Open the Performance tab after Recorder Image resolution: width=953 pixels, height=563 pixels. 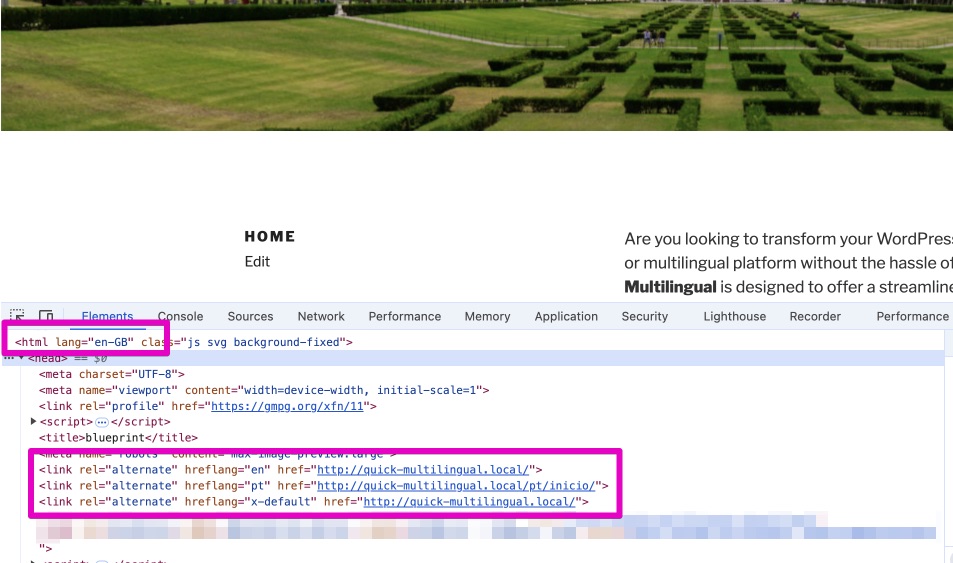pyautogui.click(x=912, y=316)
